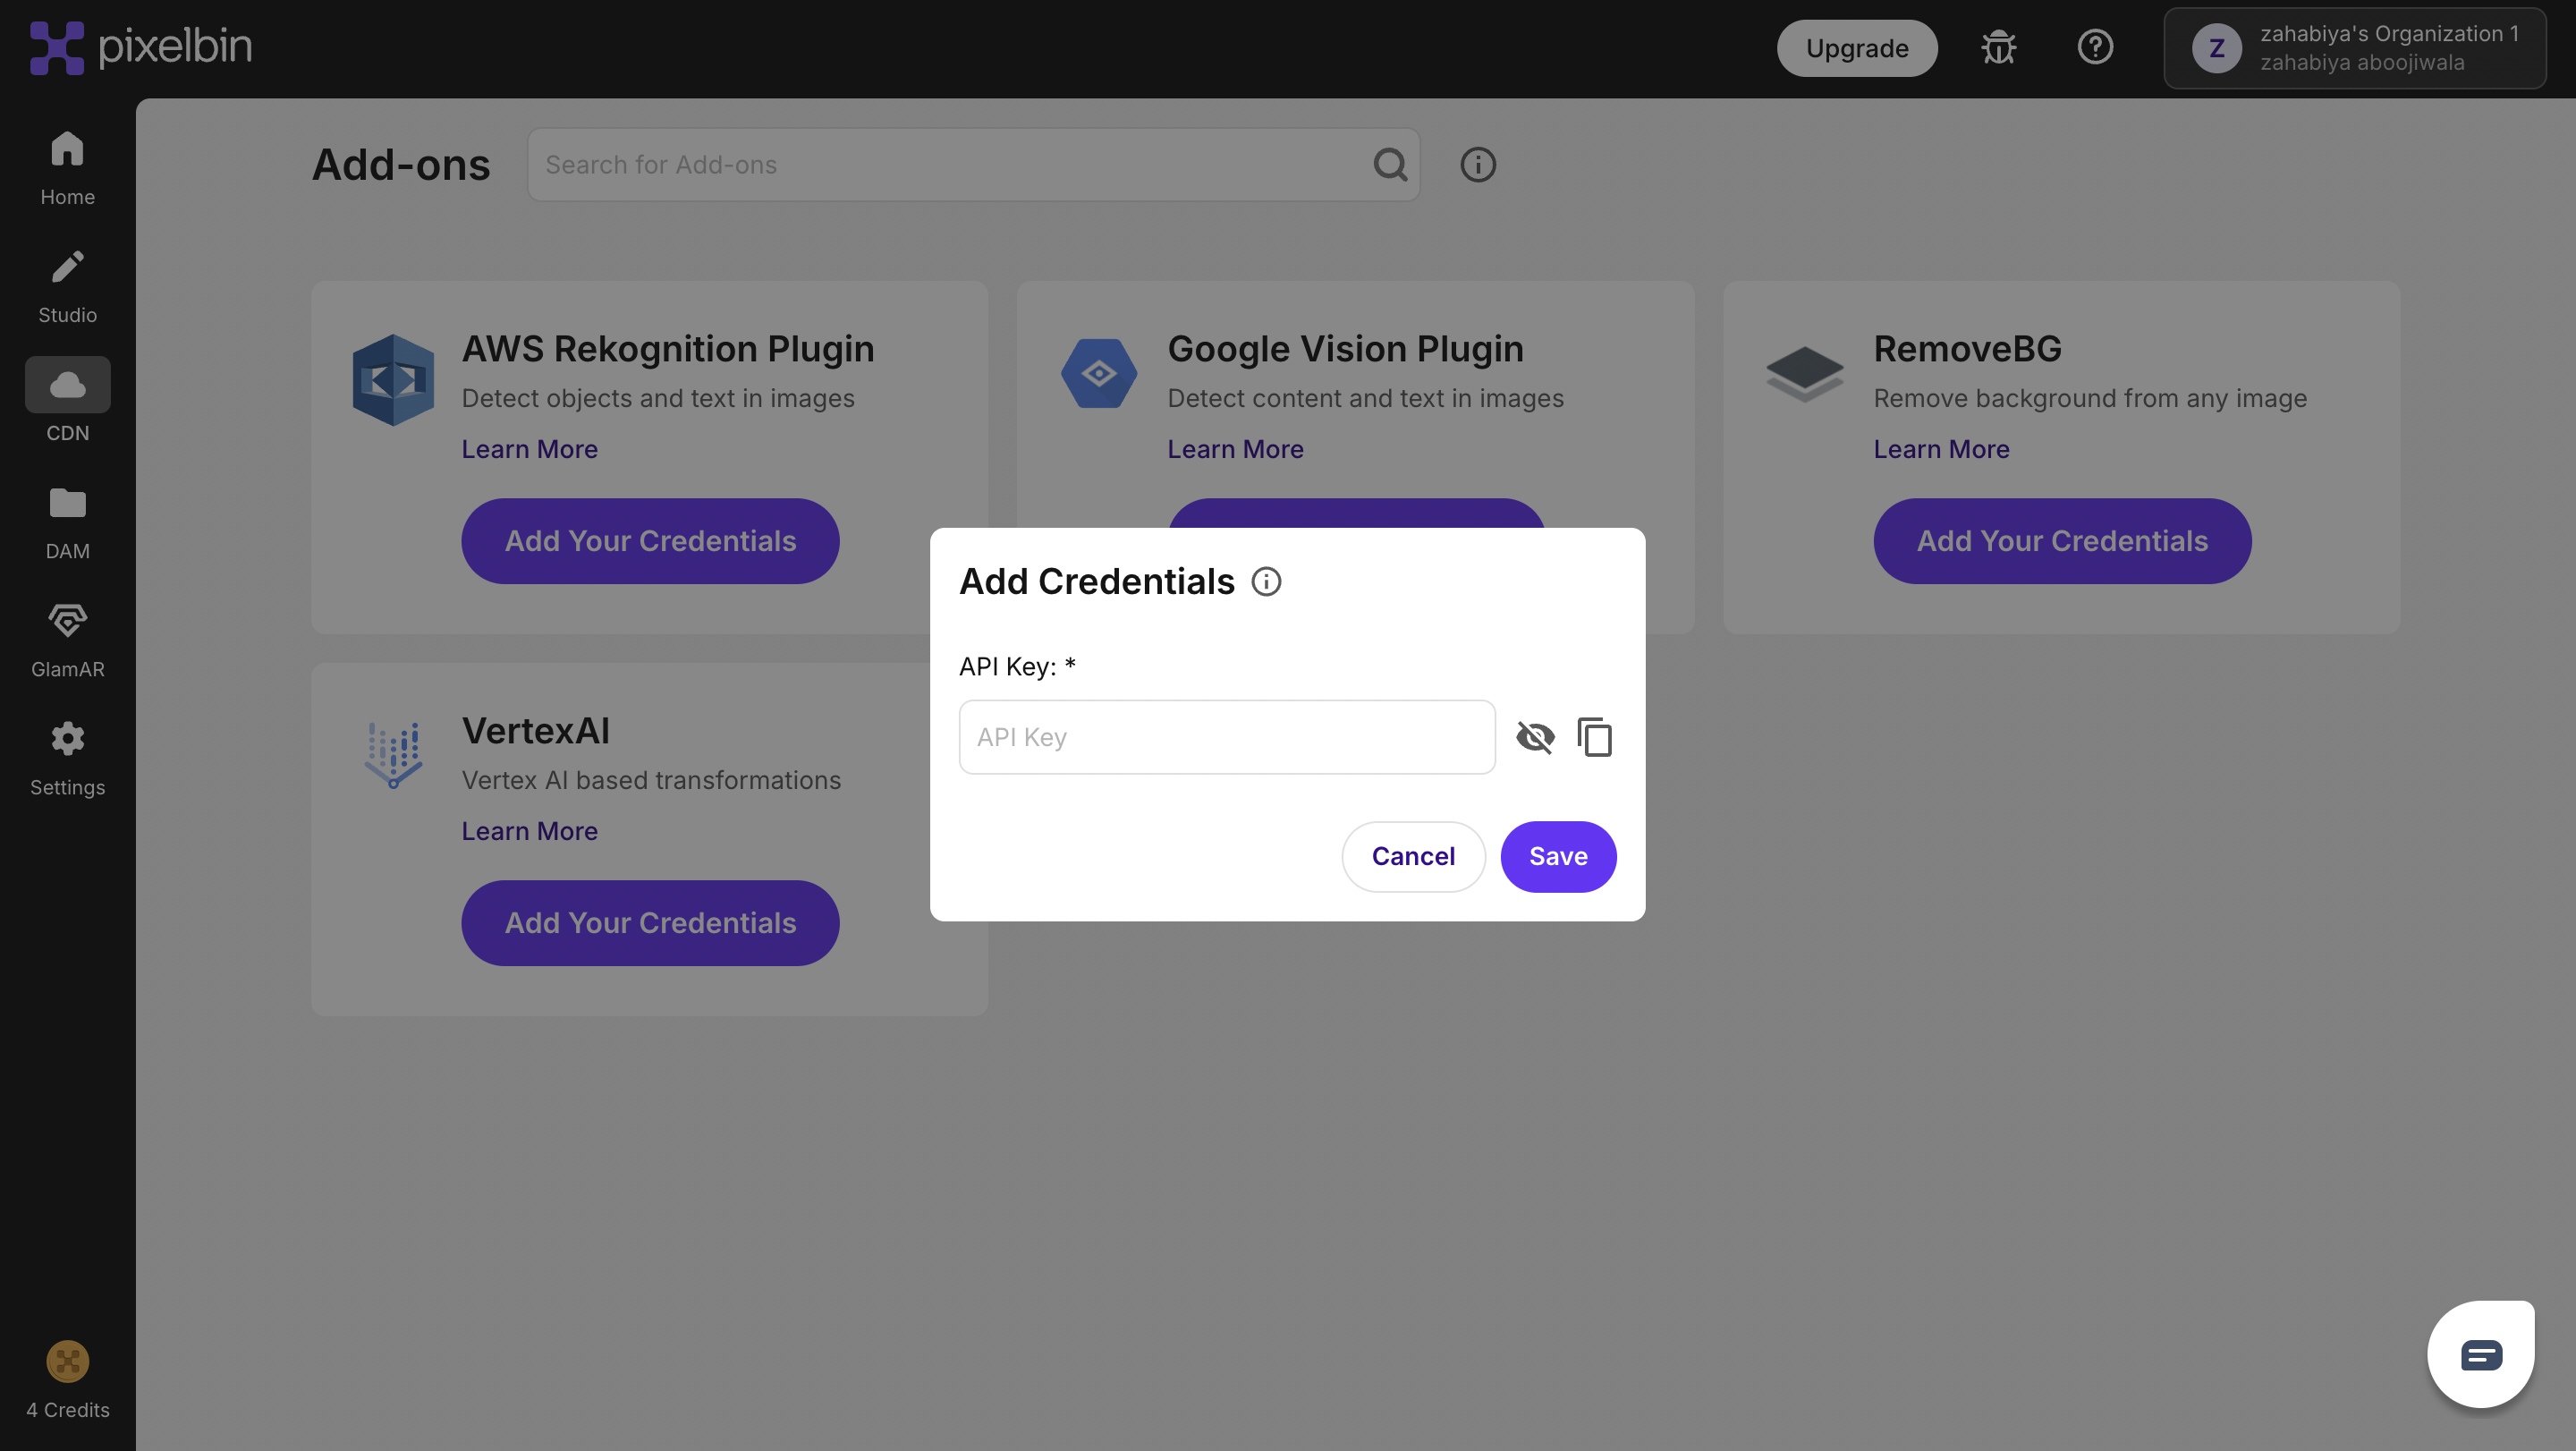The image size is (2576, 1451).
Task: Go to Home in sidebar
Action: (67, 168)
